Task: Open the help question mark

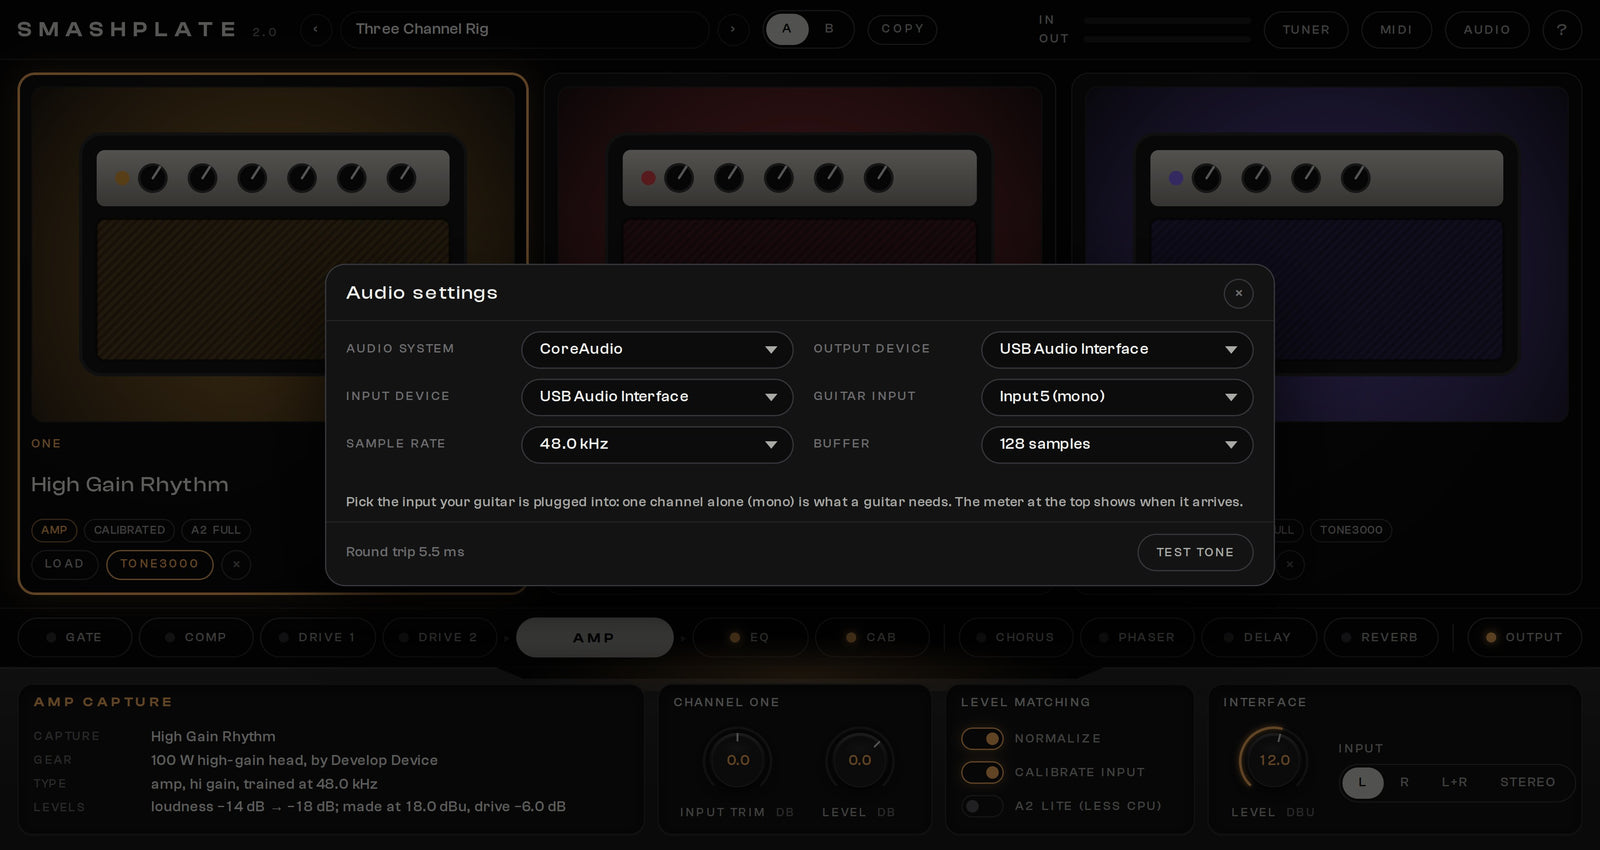Action: 1562,30
